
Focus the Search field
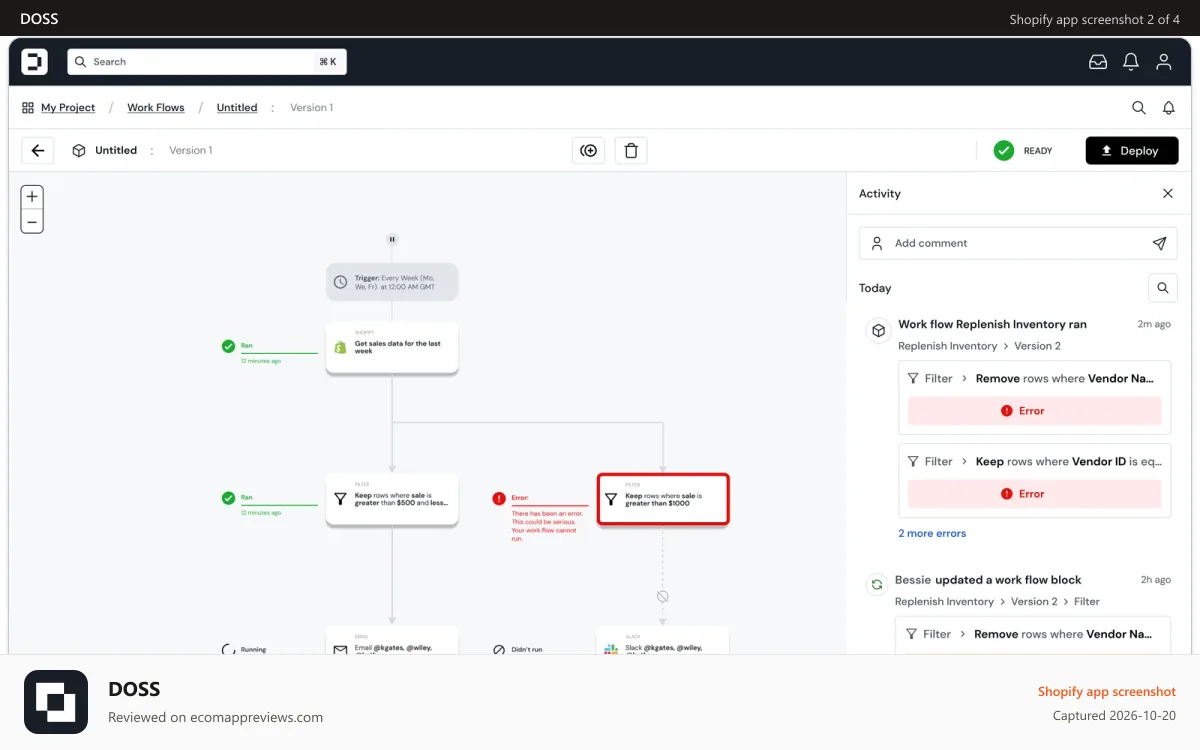[207, 62]
